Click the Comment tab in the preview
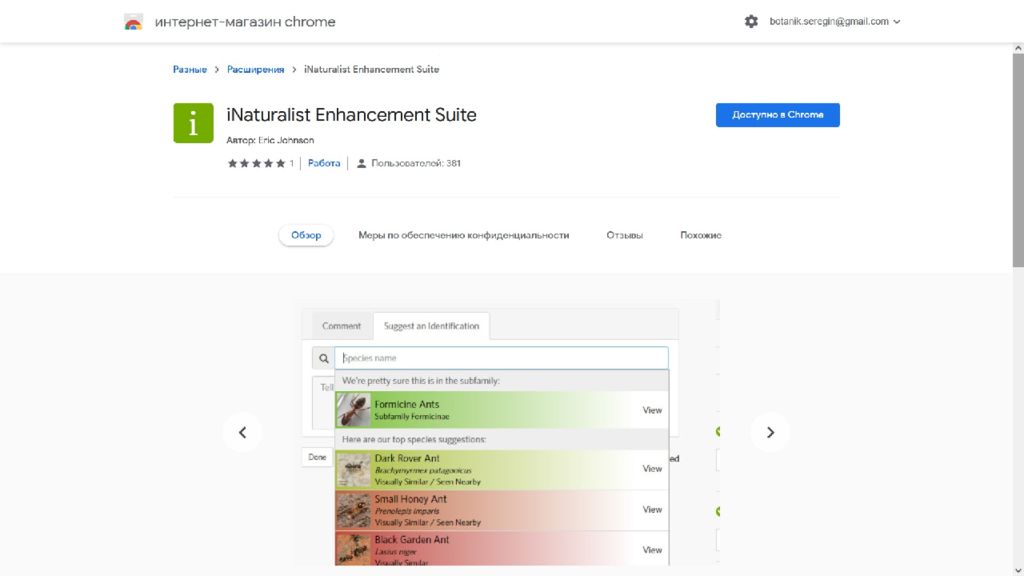Viewport: 1024px width, 576px height. (x=341, y=326)
